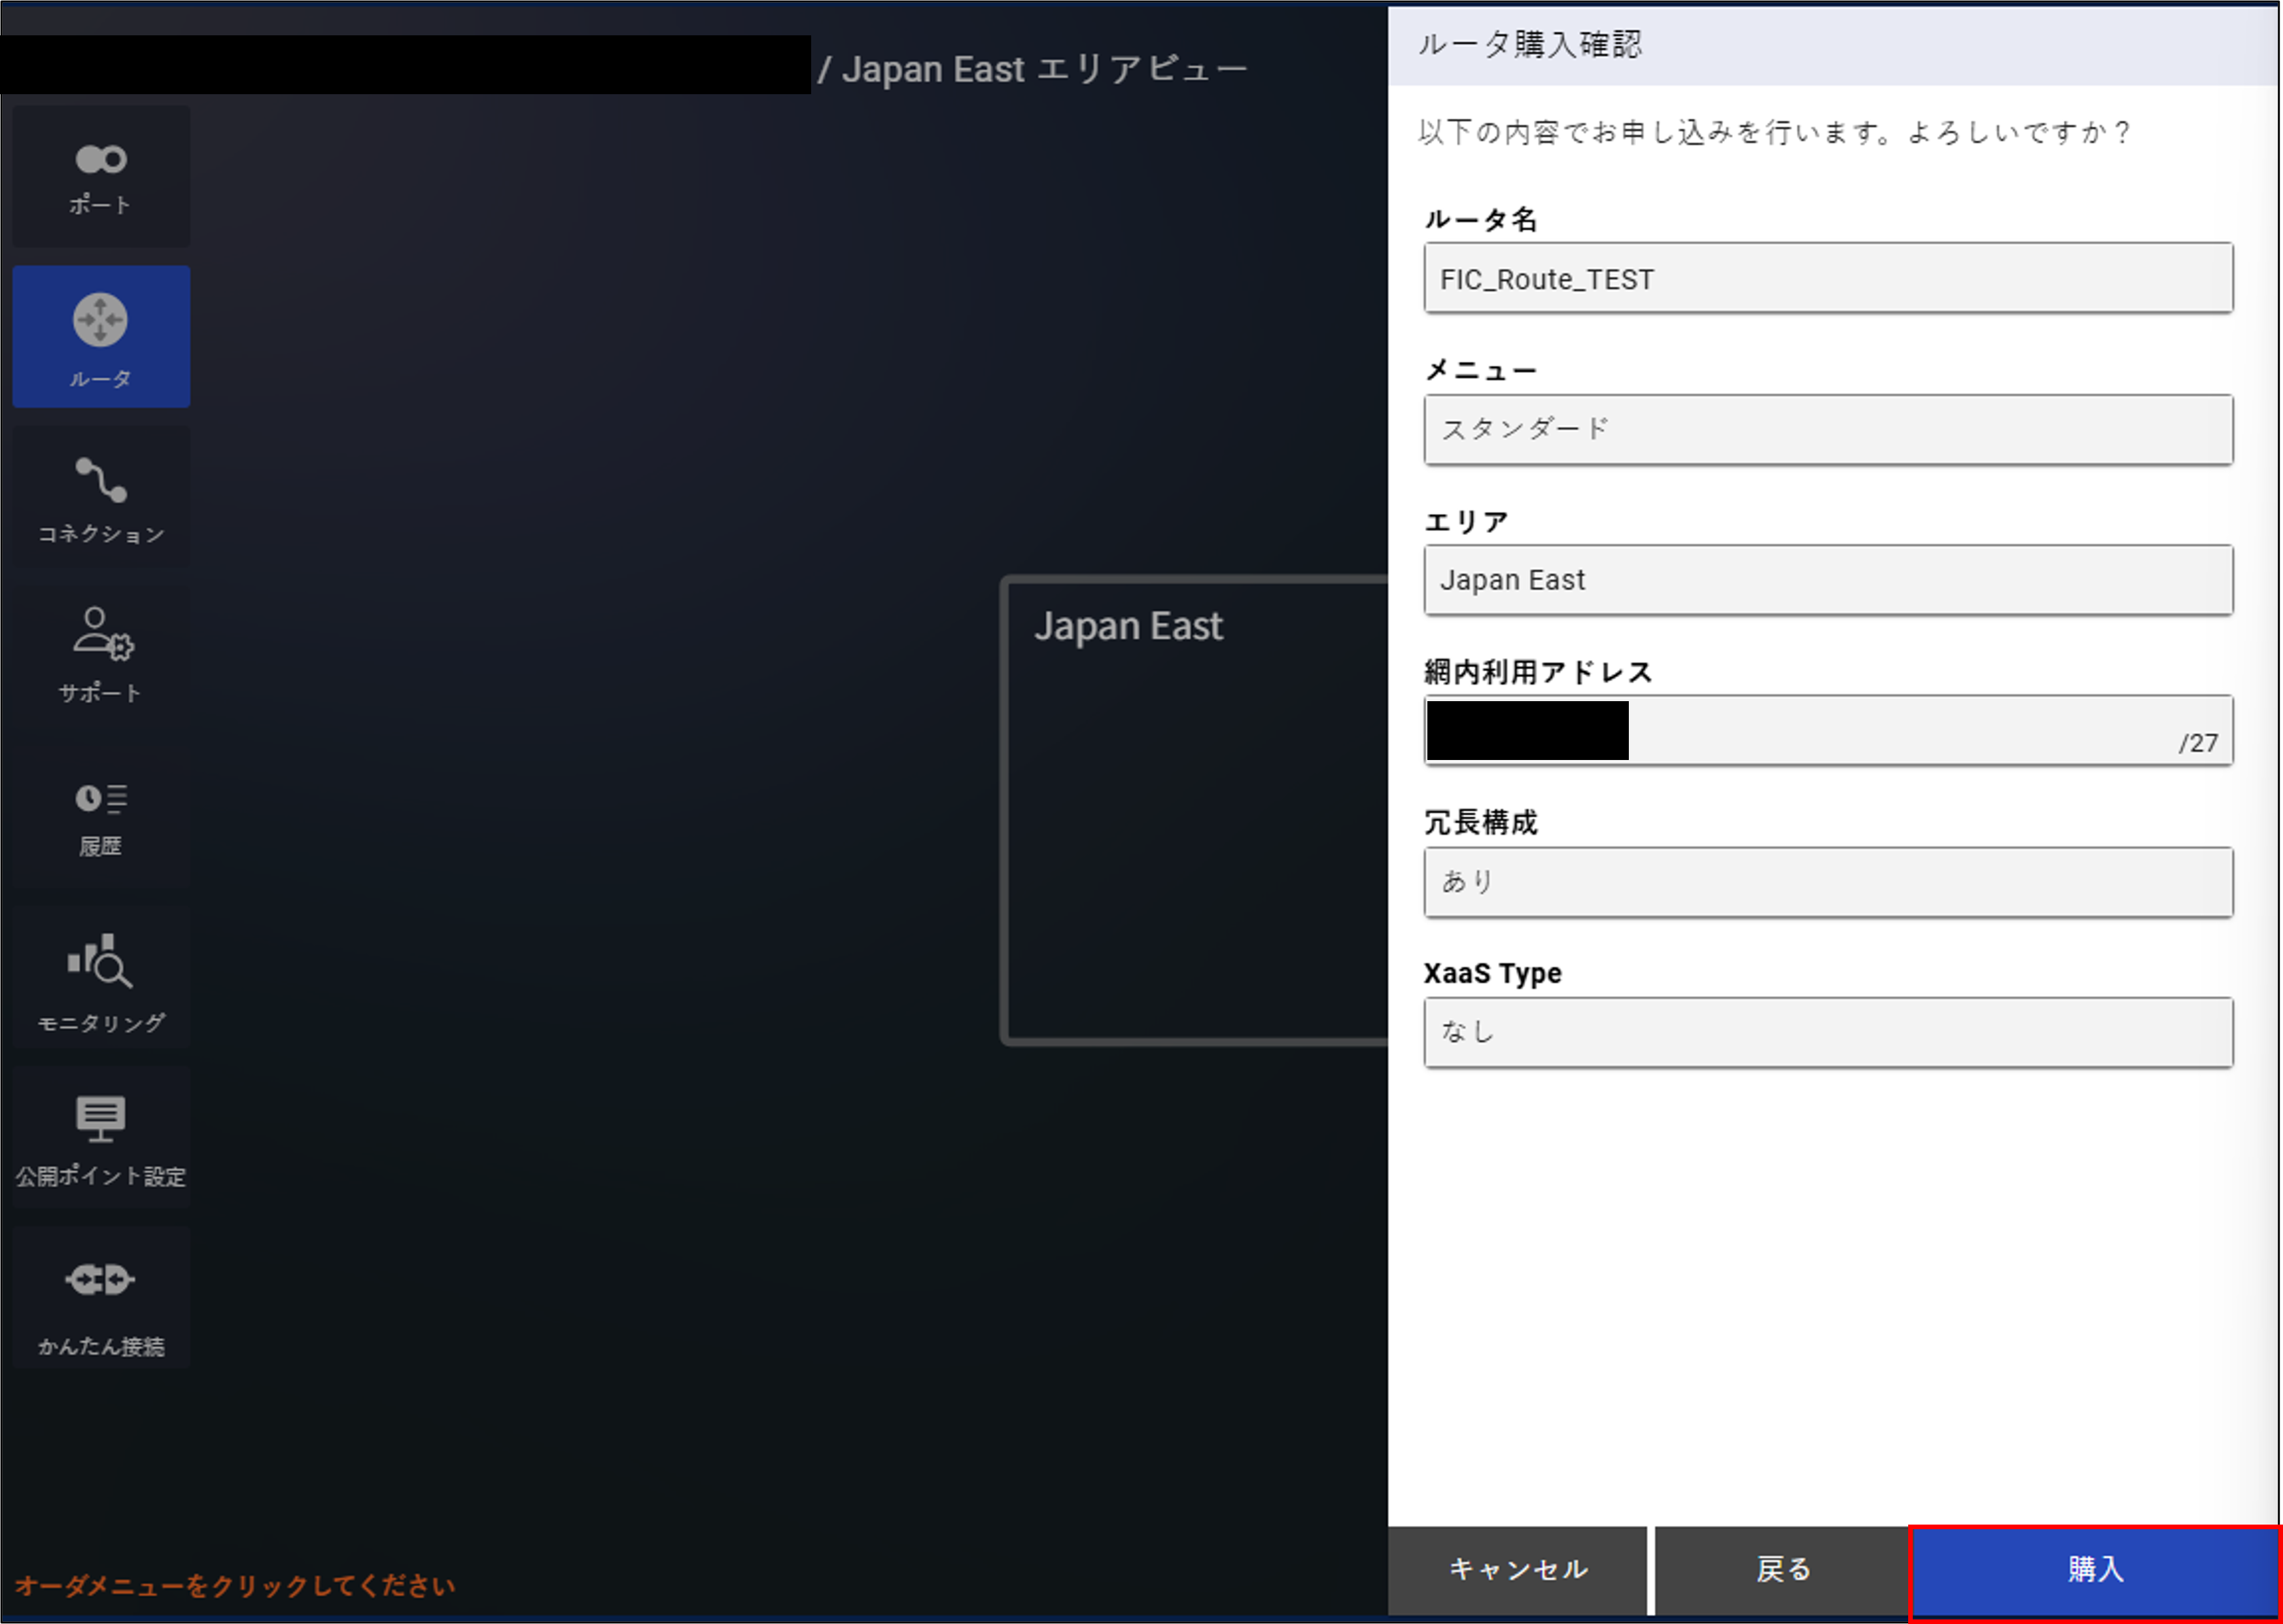Click the Japan East エリアビュー heading

pyautogui.click(x=1045, y=69)
